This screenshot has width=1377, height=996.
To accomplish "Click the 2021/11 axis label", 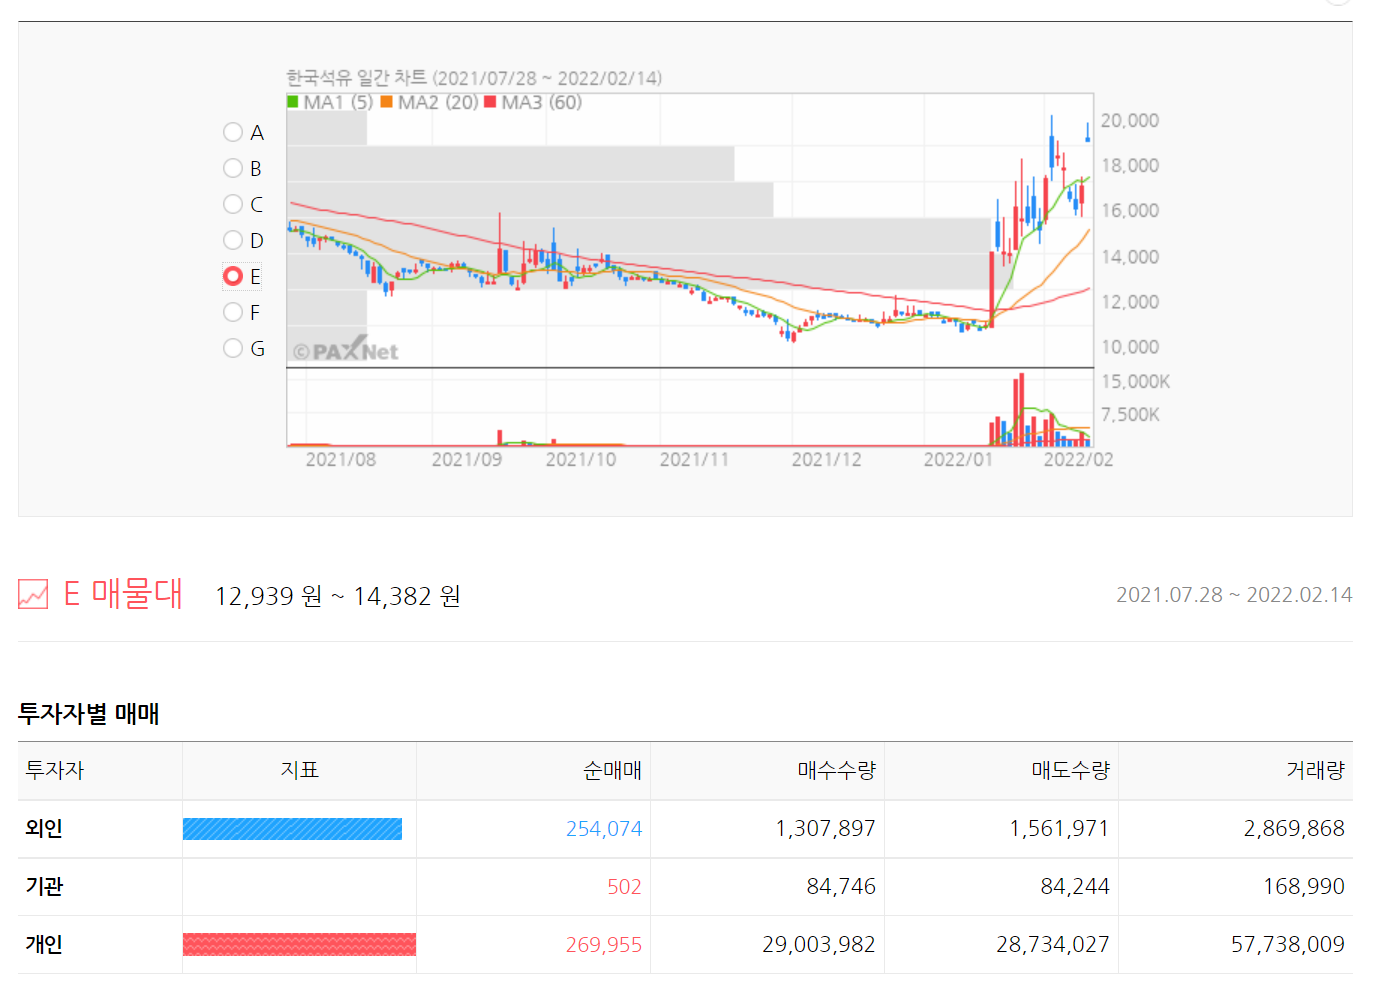I will click(694, 460).
